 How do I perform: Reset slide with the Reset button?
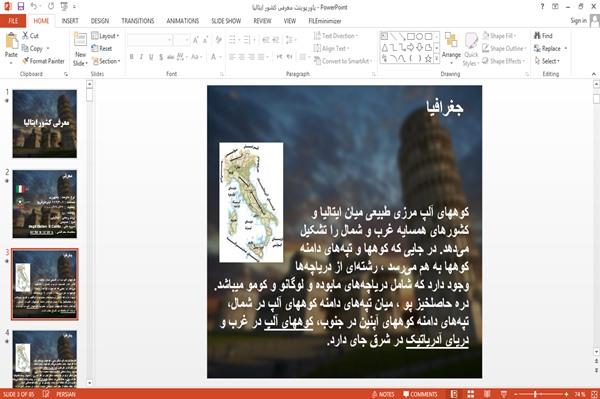click(x=102, y=48)
